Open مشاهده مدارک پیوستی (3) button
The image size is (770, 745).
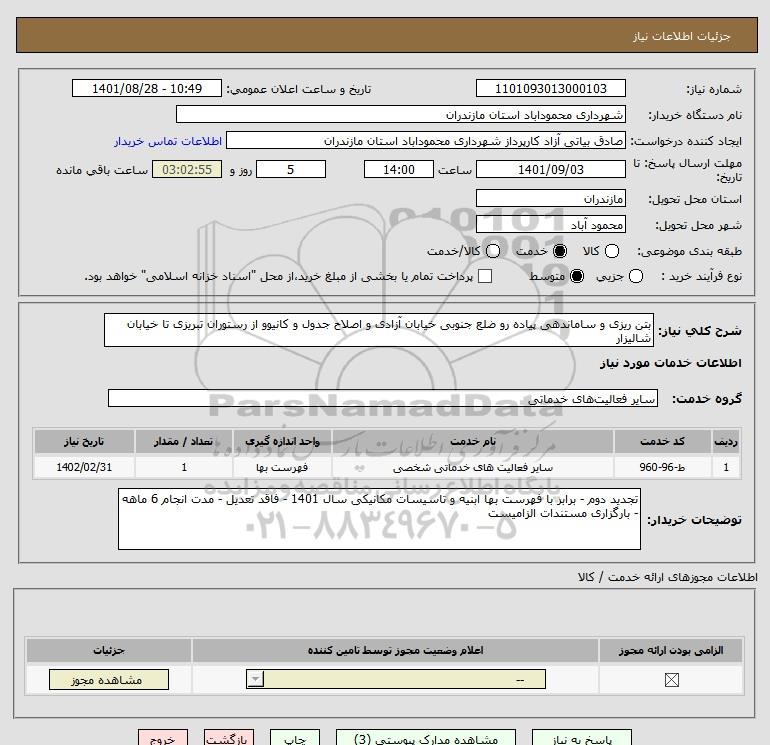(426, 738)
